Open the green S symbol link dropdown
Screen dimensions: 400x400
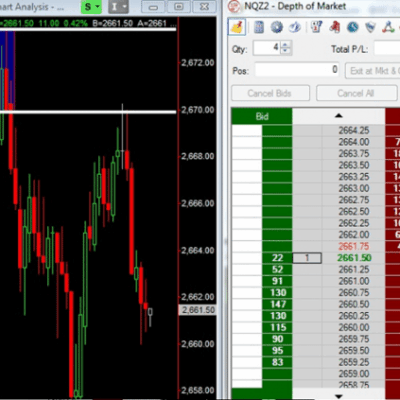(x=91, y=7)
